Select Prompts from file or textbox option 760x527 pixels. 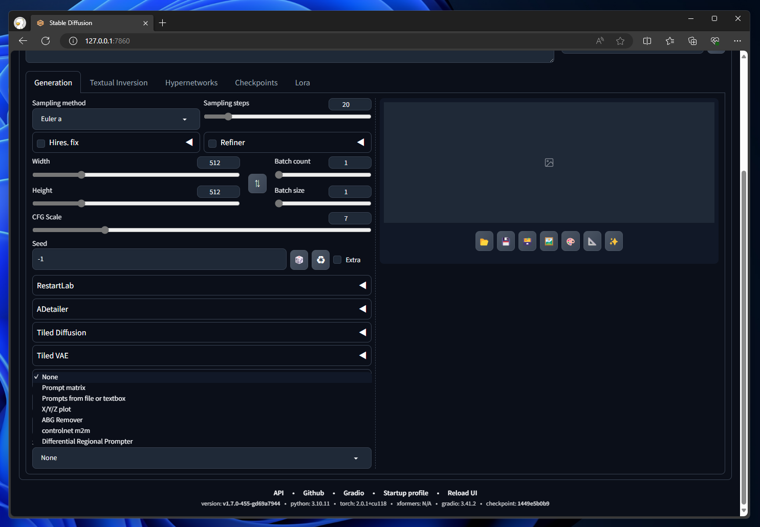click(202, 398)
